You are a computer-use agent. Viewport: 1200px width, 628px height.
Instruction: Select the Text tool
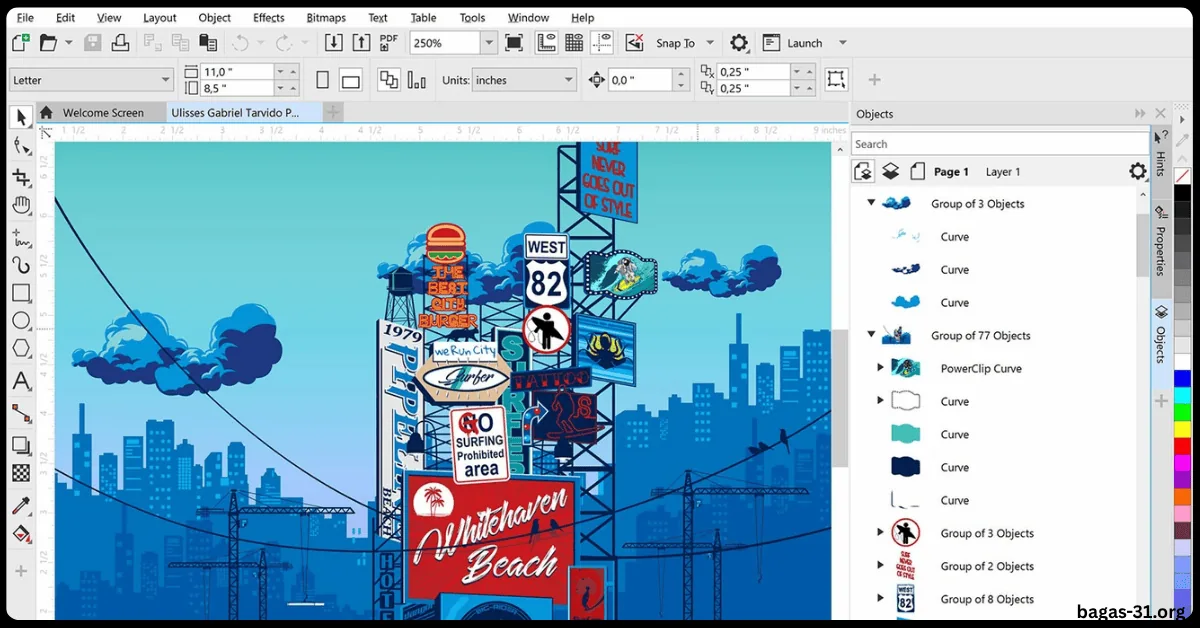20,381
